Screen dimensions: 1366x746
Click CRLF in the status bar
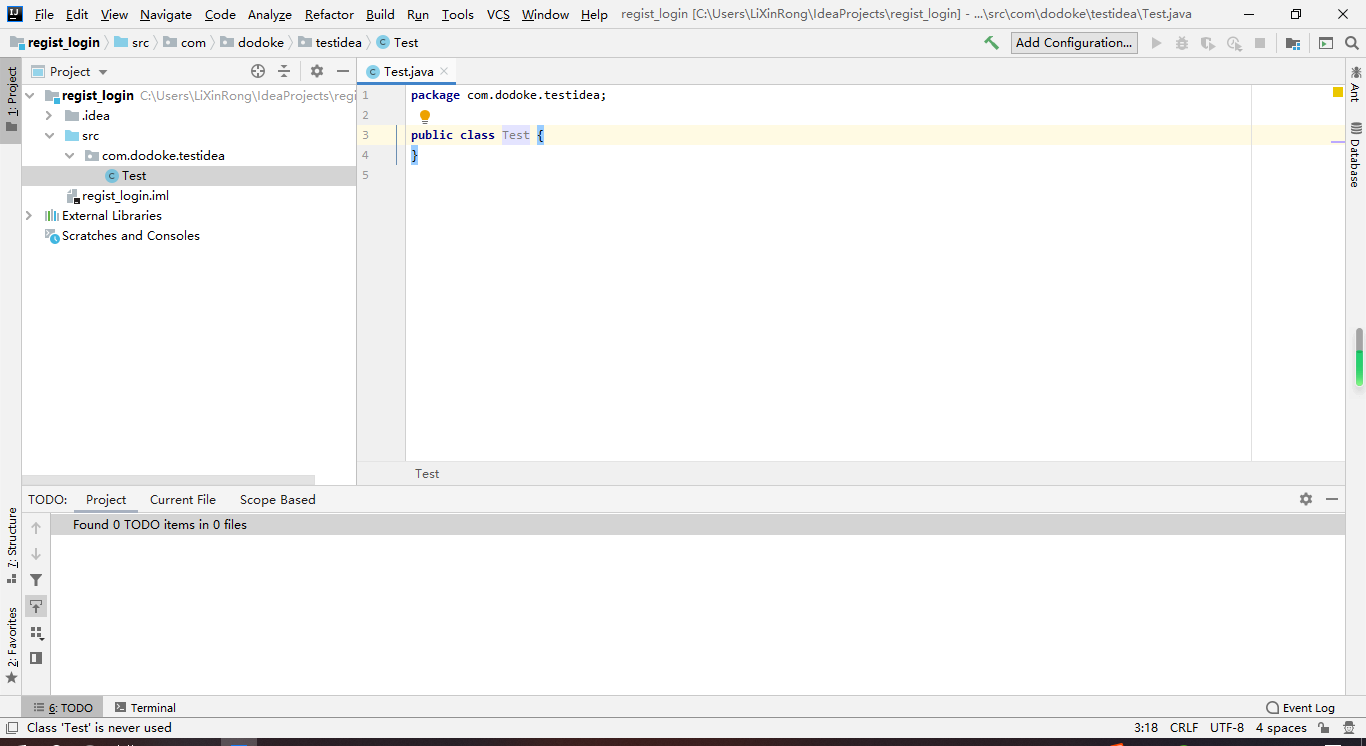[x=1184, y=727]
